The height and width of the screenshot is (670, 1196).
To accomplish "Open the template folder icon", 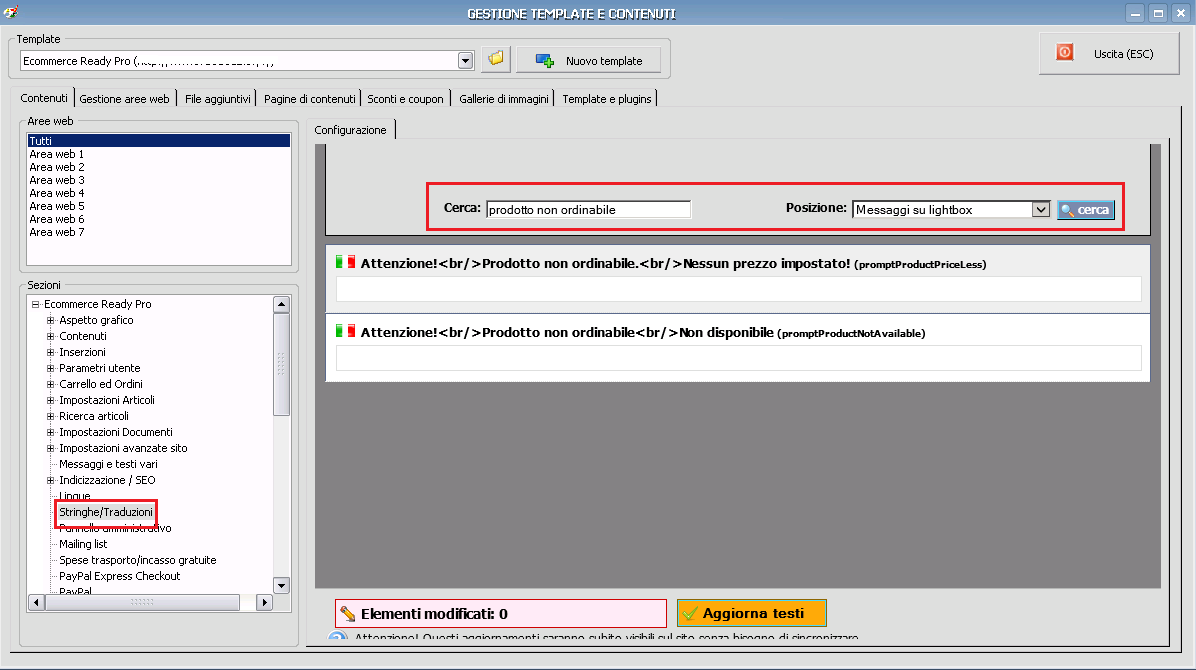I will click(x=496, y=59).
